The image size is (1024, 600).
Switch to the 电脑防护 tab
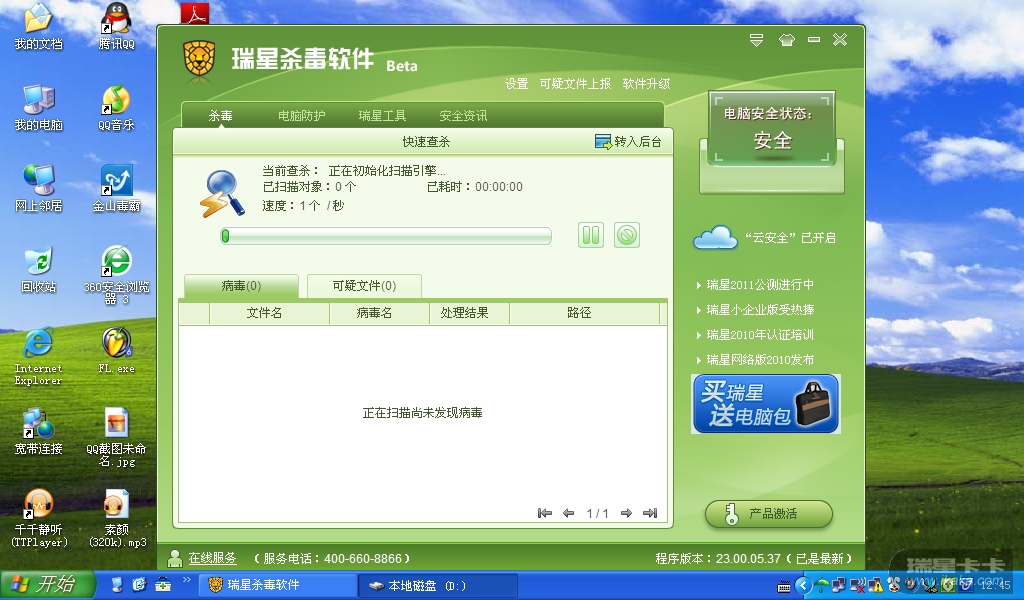click(x=301, y=116)
